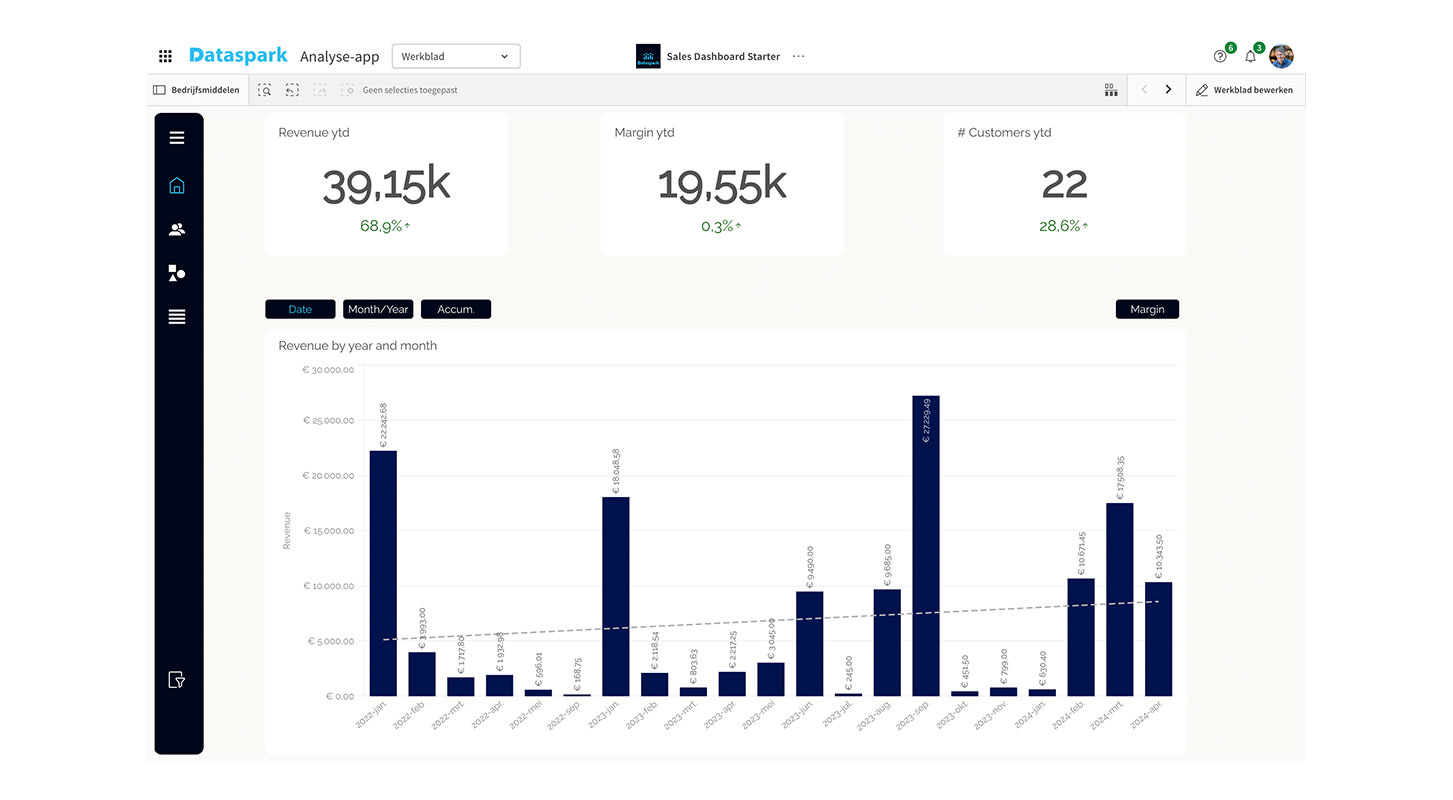Click the Dataspark app grid icon
This screenshot has height=800, width=1453.
click(x=165, y=56)
